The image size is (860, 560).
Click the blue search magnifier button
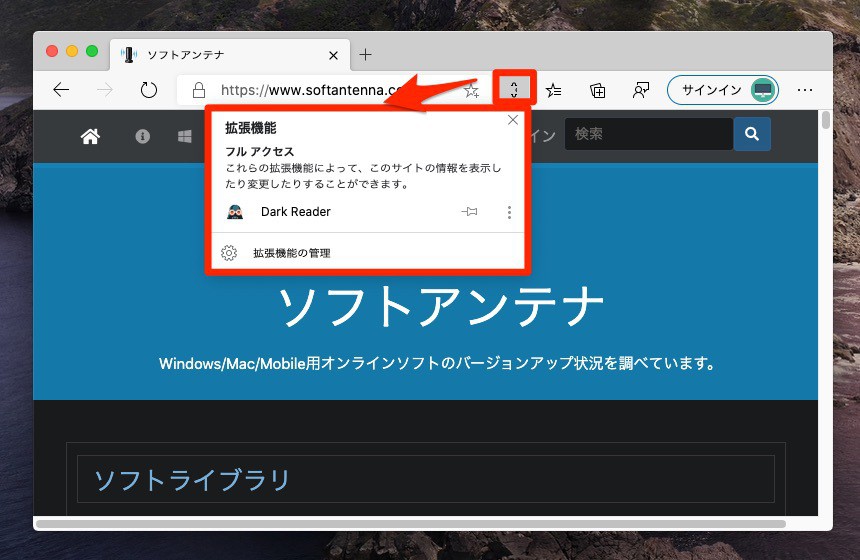[752, 134]
